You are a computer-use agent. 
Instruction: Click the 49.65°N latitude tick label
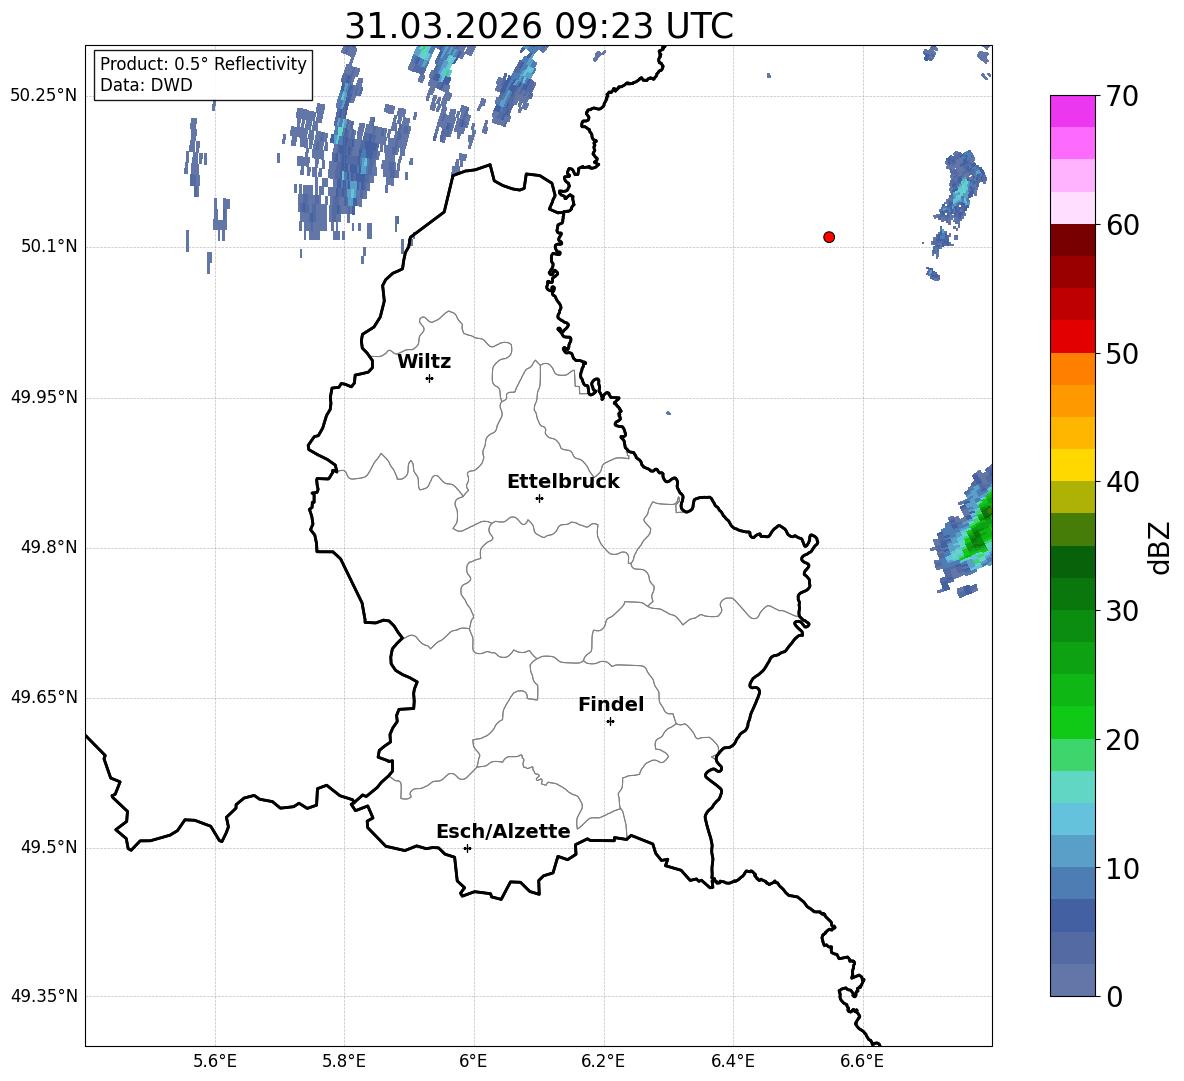44,697
